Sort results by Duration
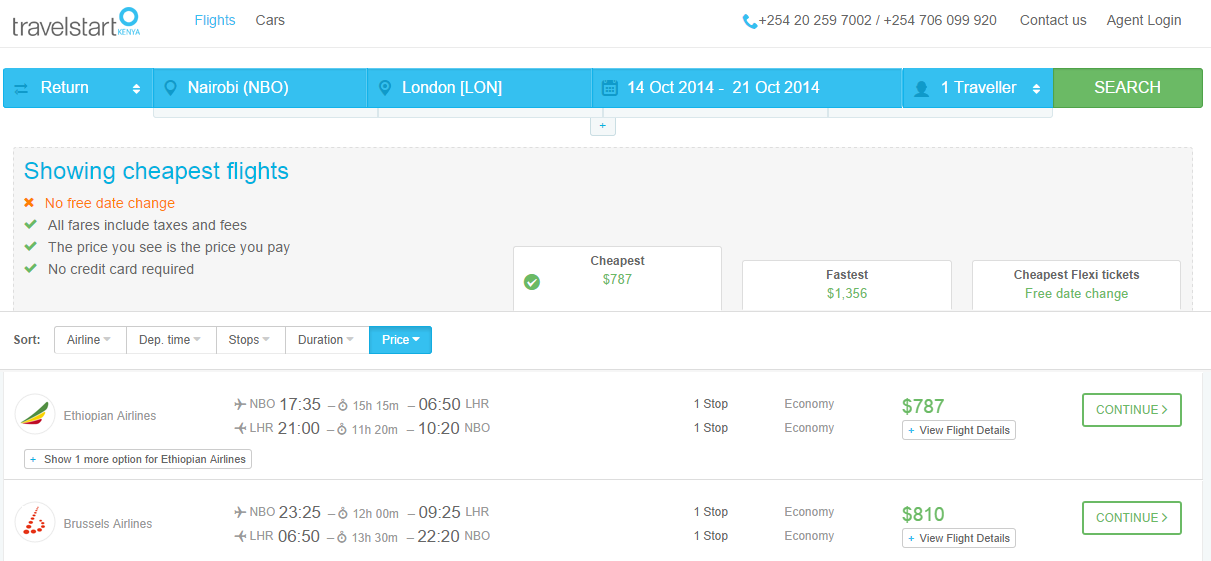 pos(327,340)
